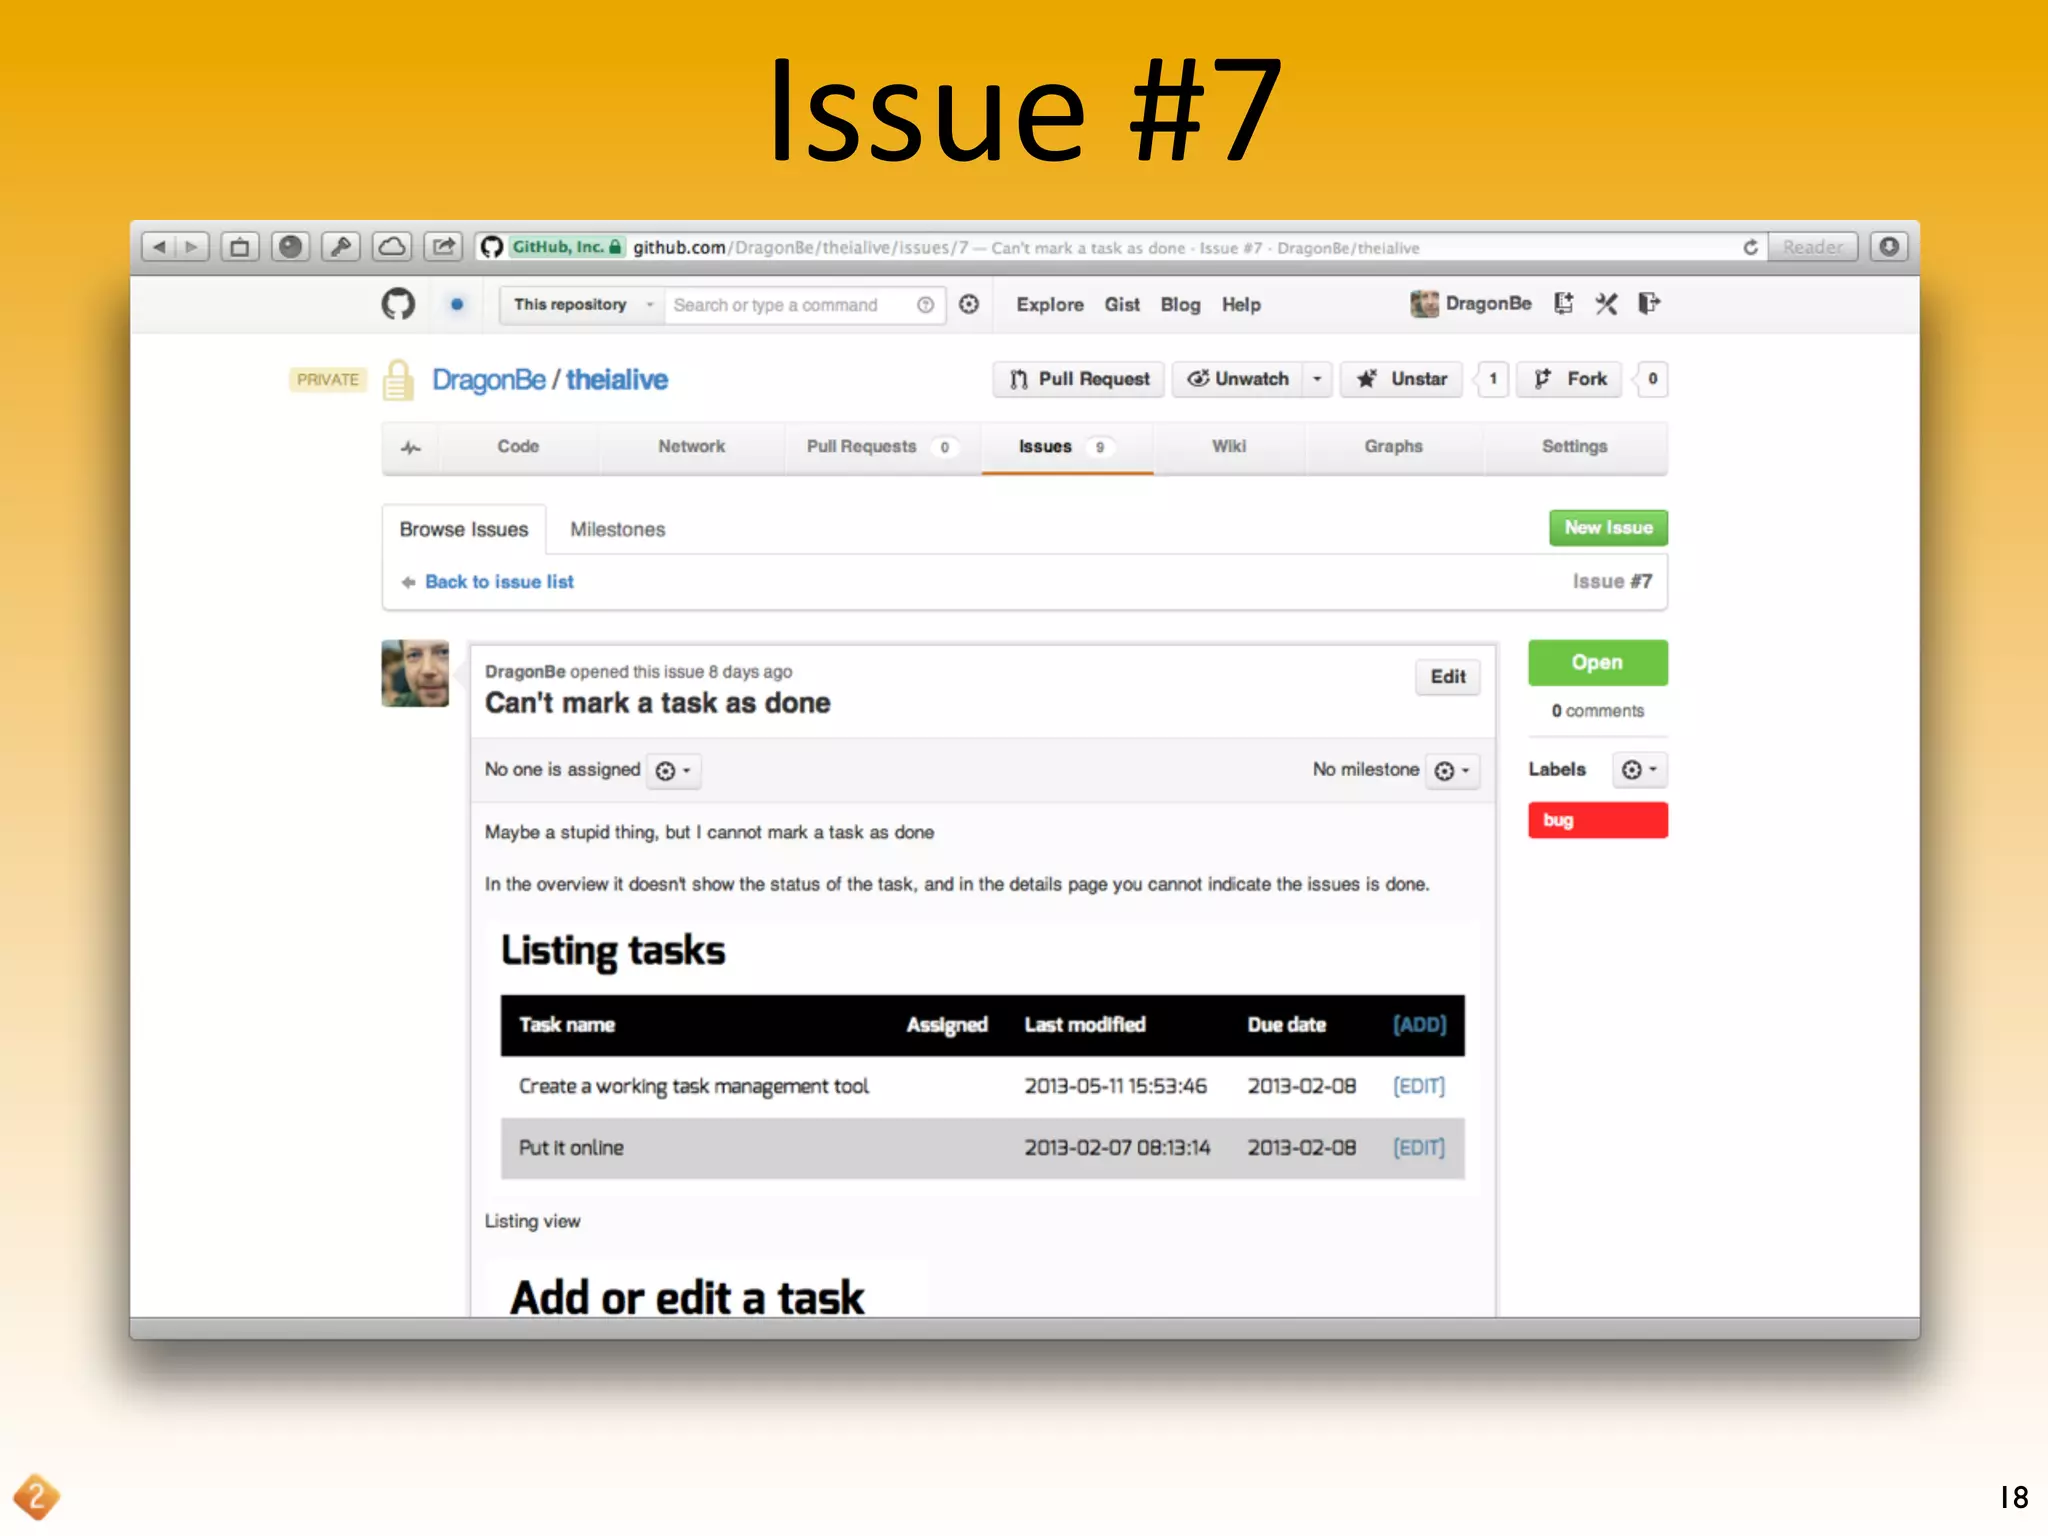Open the milestone gear dropdown
The height and width of the screenshot is (1536, 2048).
pos(1452,771)
